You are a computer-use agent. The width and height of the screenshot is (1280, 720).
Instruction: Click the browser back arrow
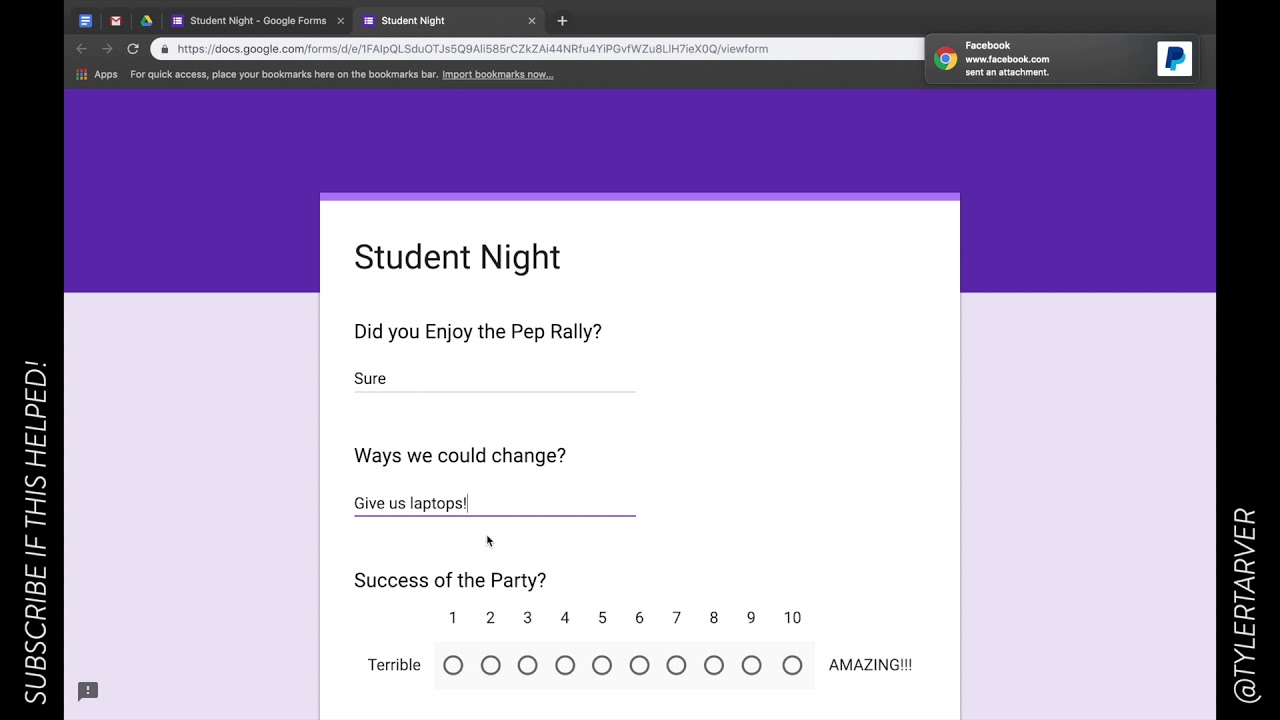coord(82,49)
